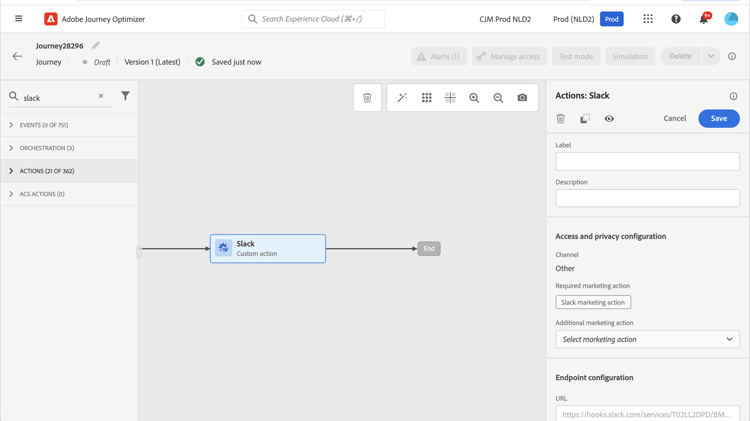
Task: Save the Slack action settings
Action: 719,118
